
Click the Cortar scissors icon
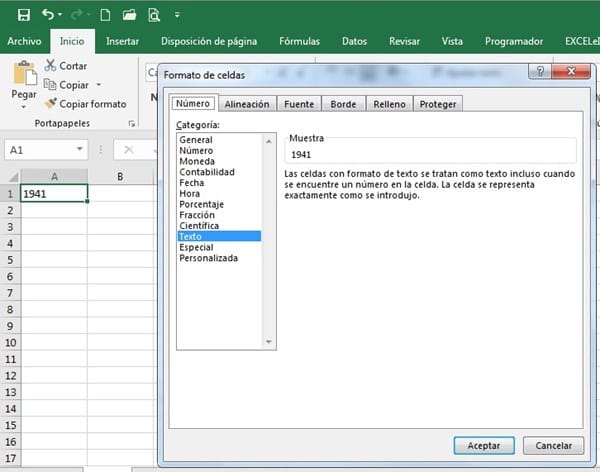coord(50,66)
